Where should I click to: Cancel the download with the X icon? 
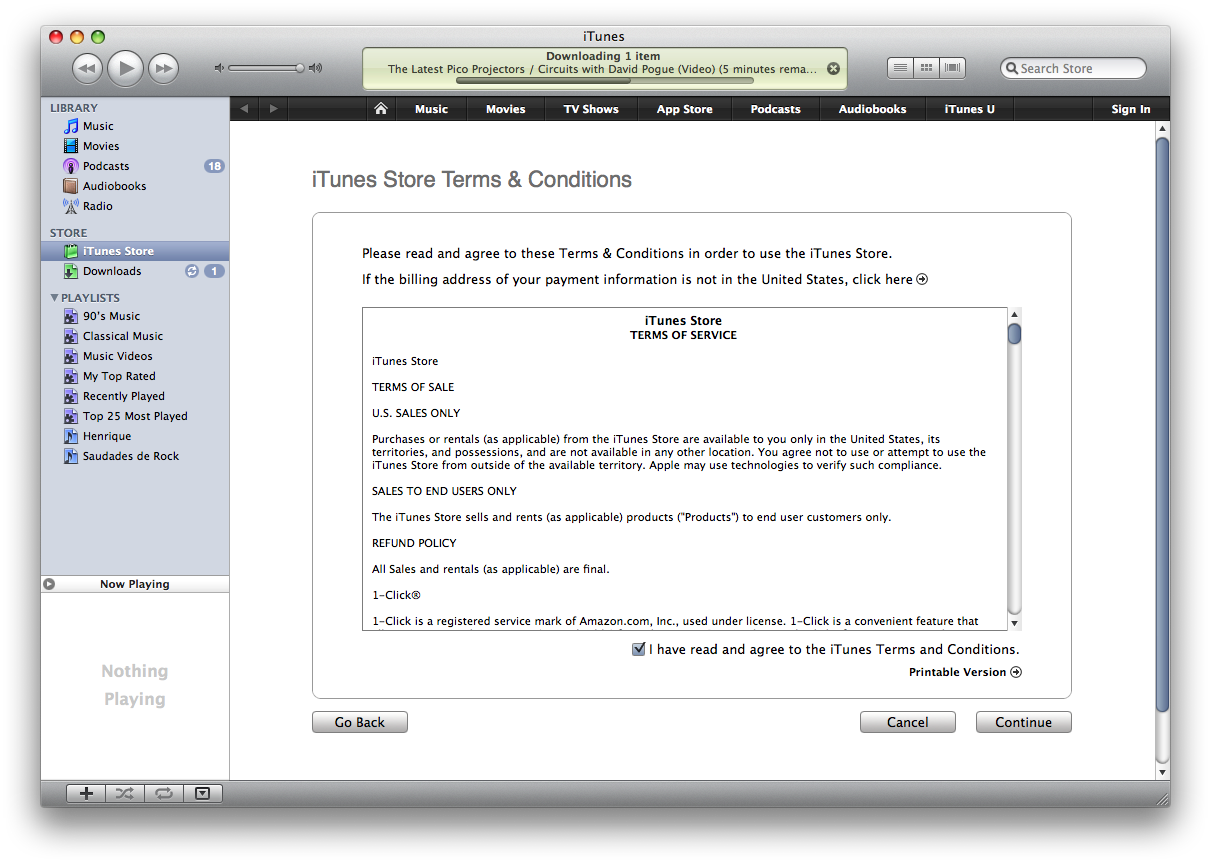(833, 69)
